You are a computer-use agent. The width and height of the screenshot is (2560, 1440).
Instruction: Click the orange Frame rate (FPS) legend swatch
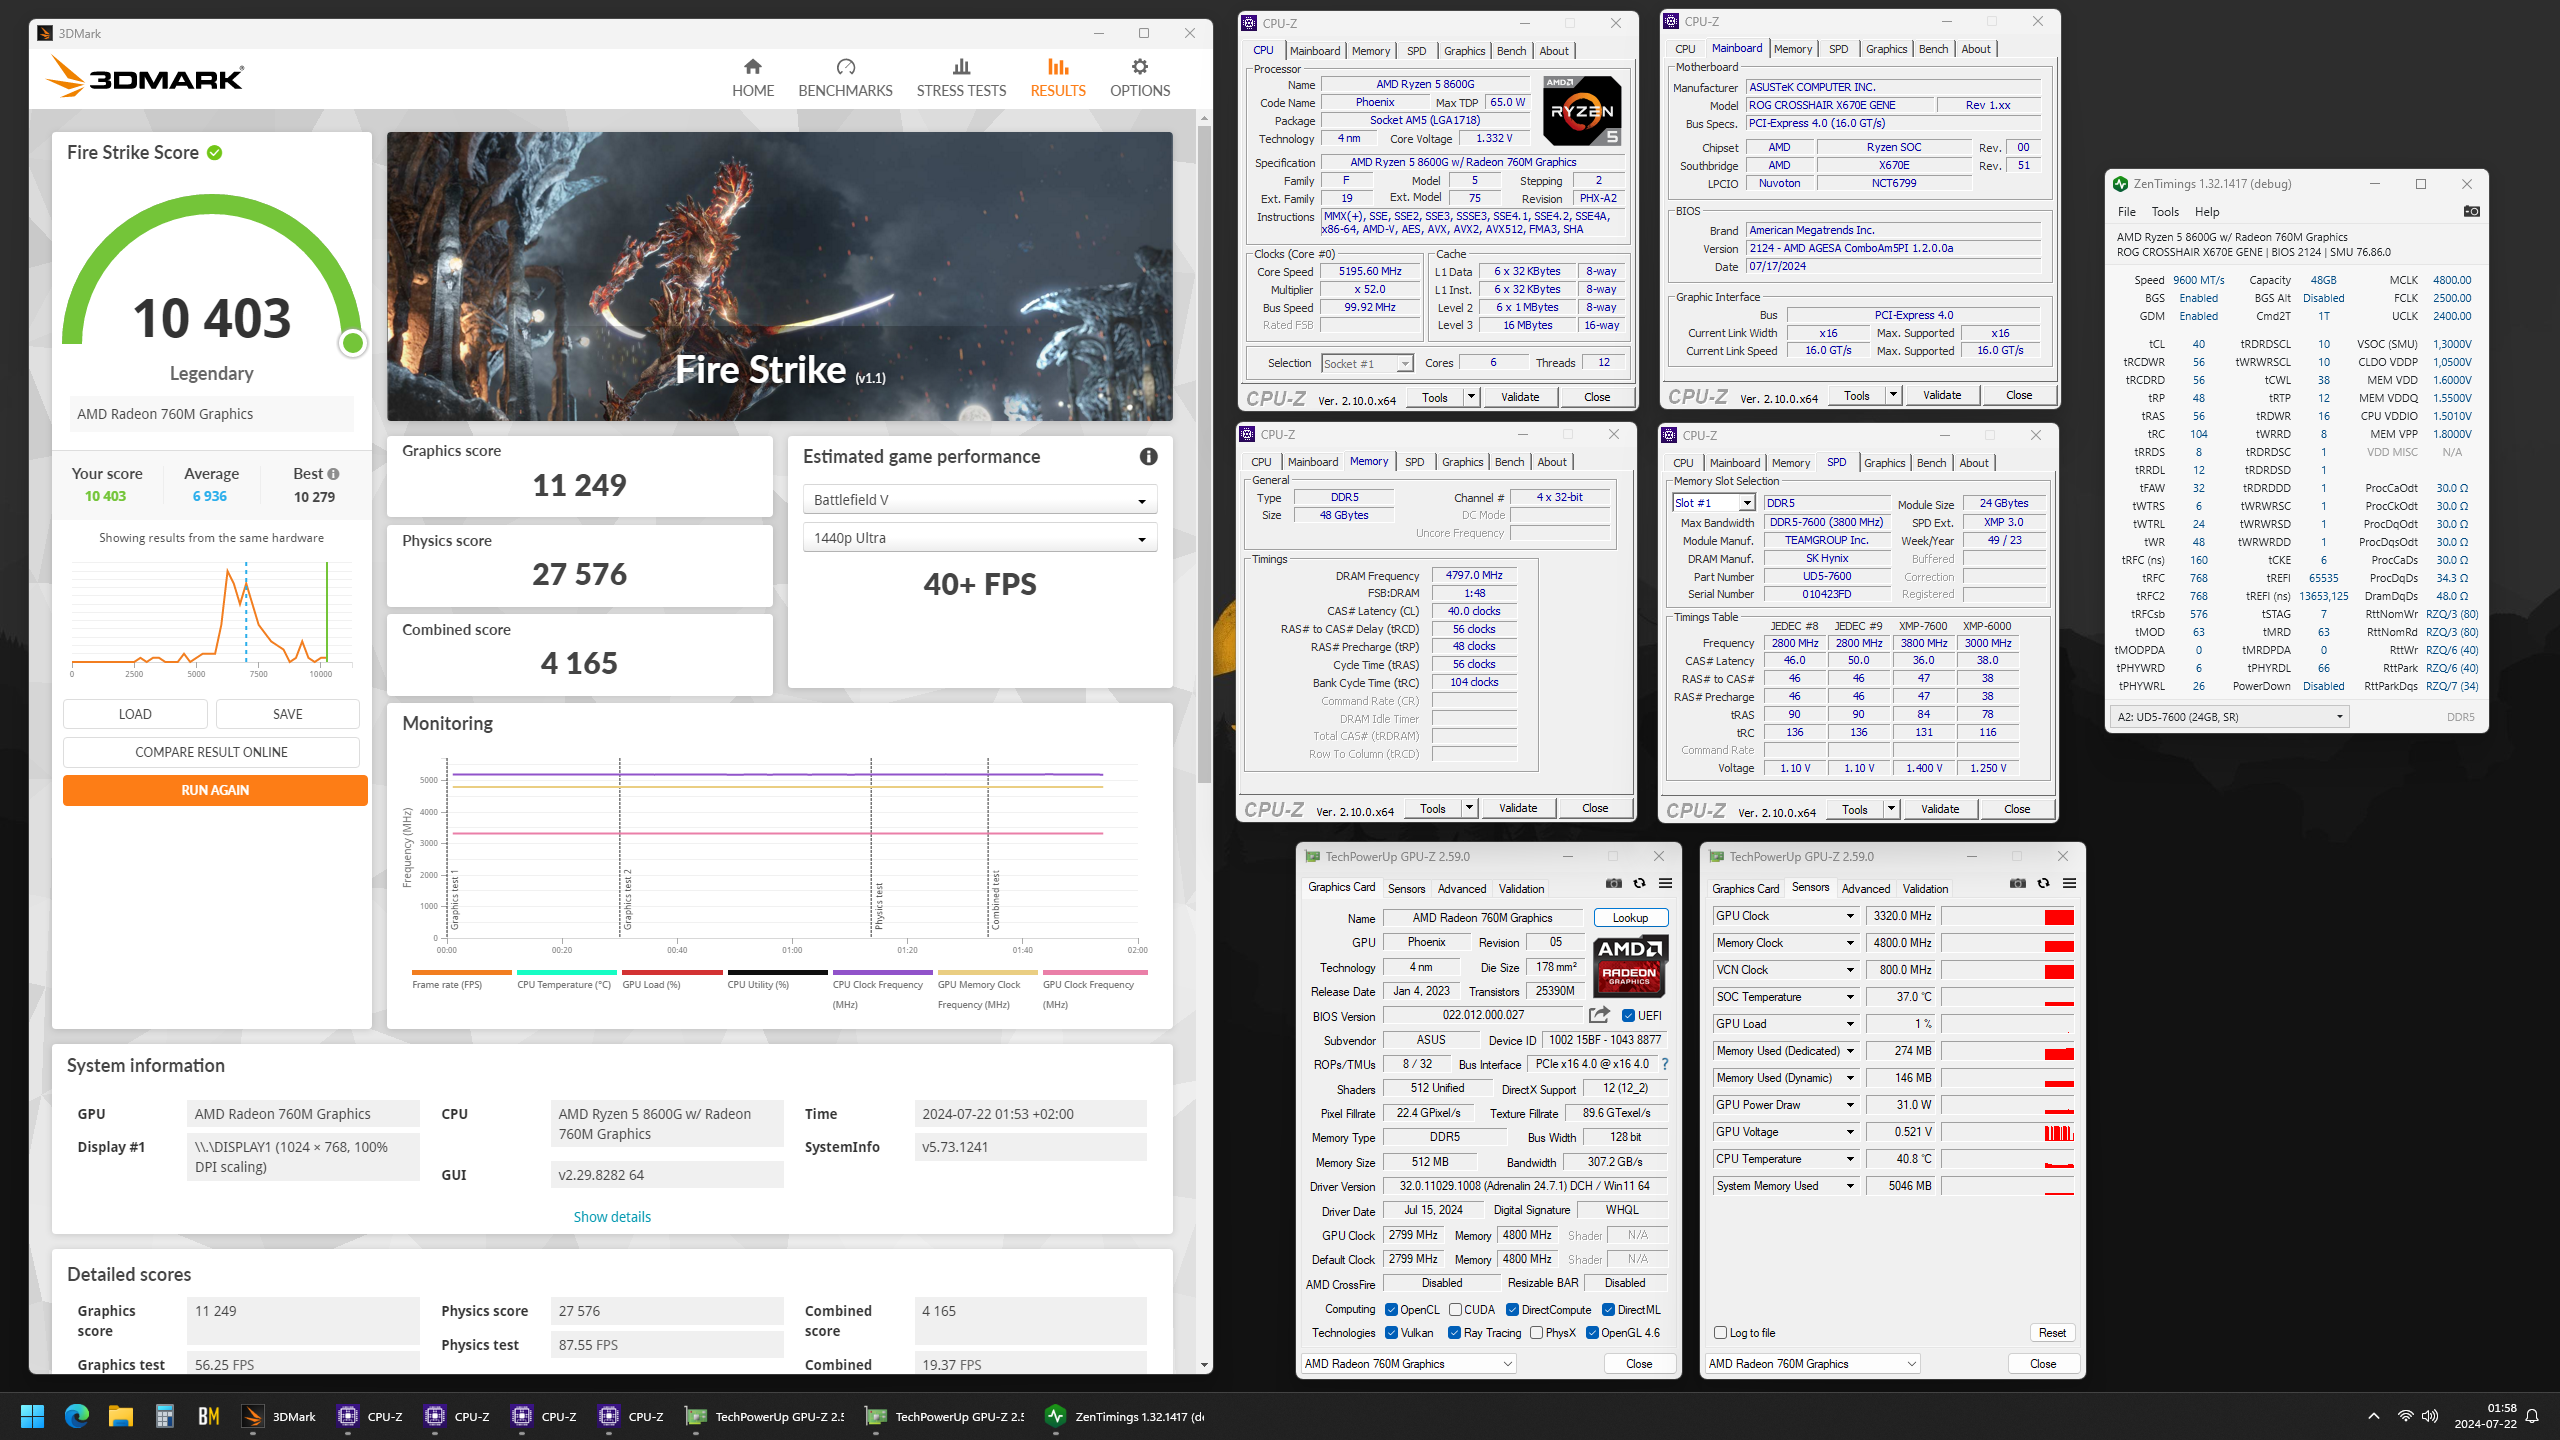point(461,972)
